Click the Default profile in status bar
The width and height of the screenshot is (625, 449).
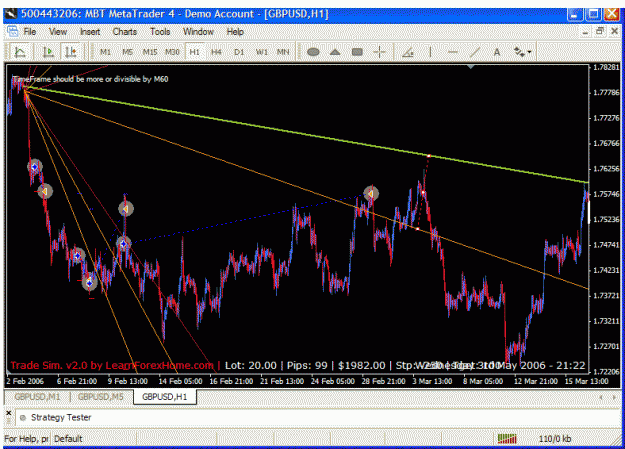click(x=68, y=439)
